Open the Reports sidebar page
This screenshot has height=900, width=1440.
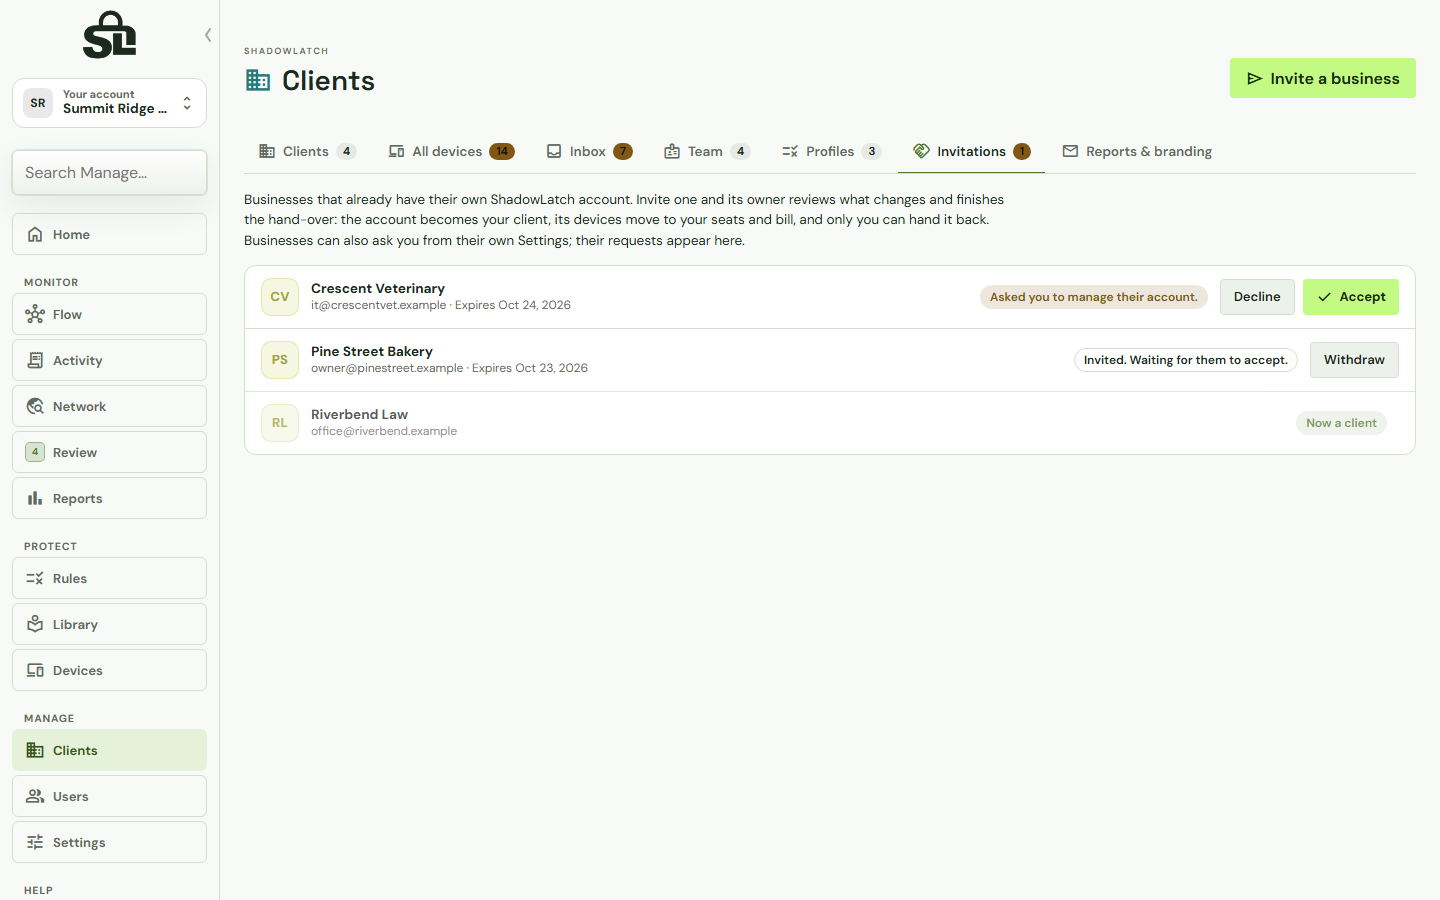(x=110, y=498)
